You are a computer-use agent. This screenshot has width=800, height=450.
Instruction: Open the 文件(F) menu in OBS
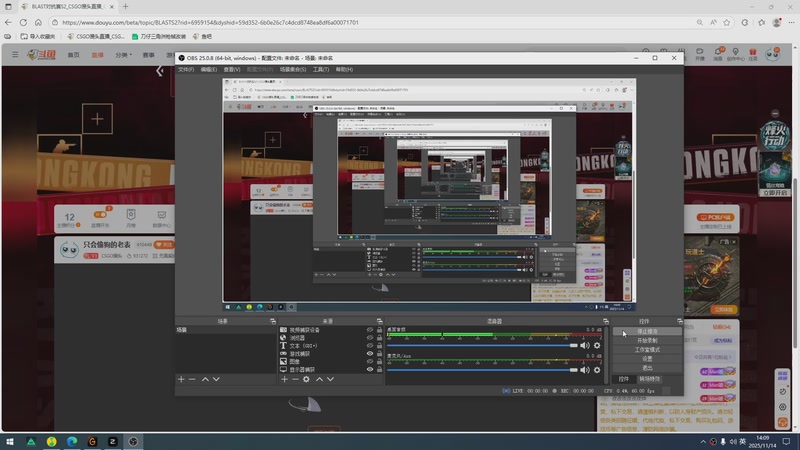(186, 70)
